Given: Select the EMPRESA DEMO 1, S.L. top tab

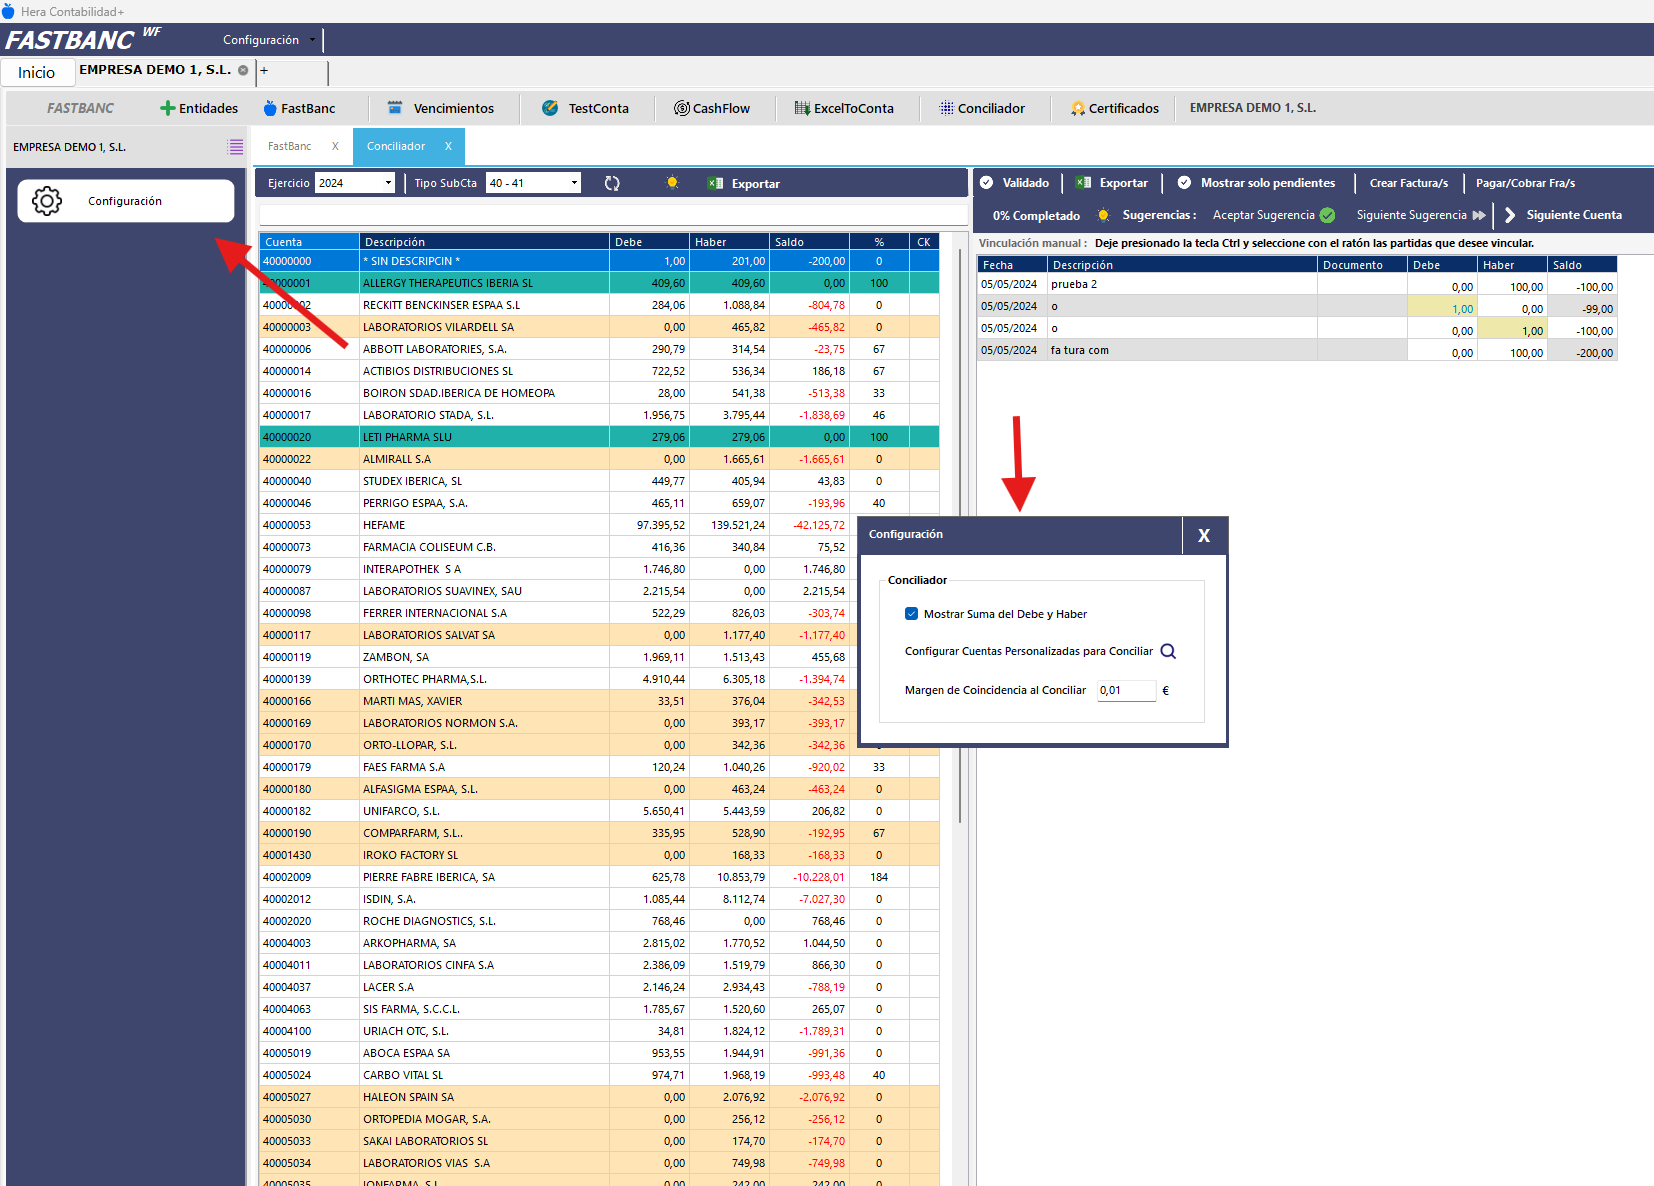Looking at the screenshot, I should [x=155, y=70].
